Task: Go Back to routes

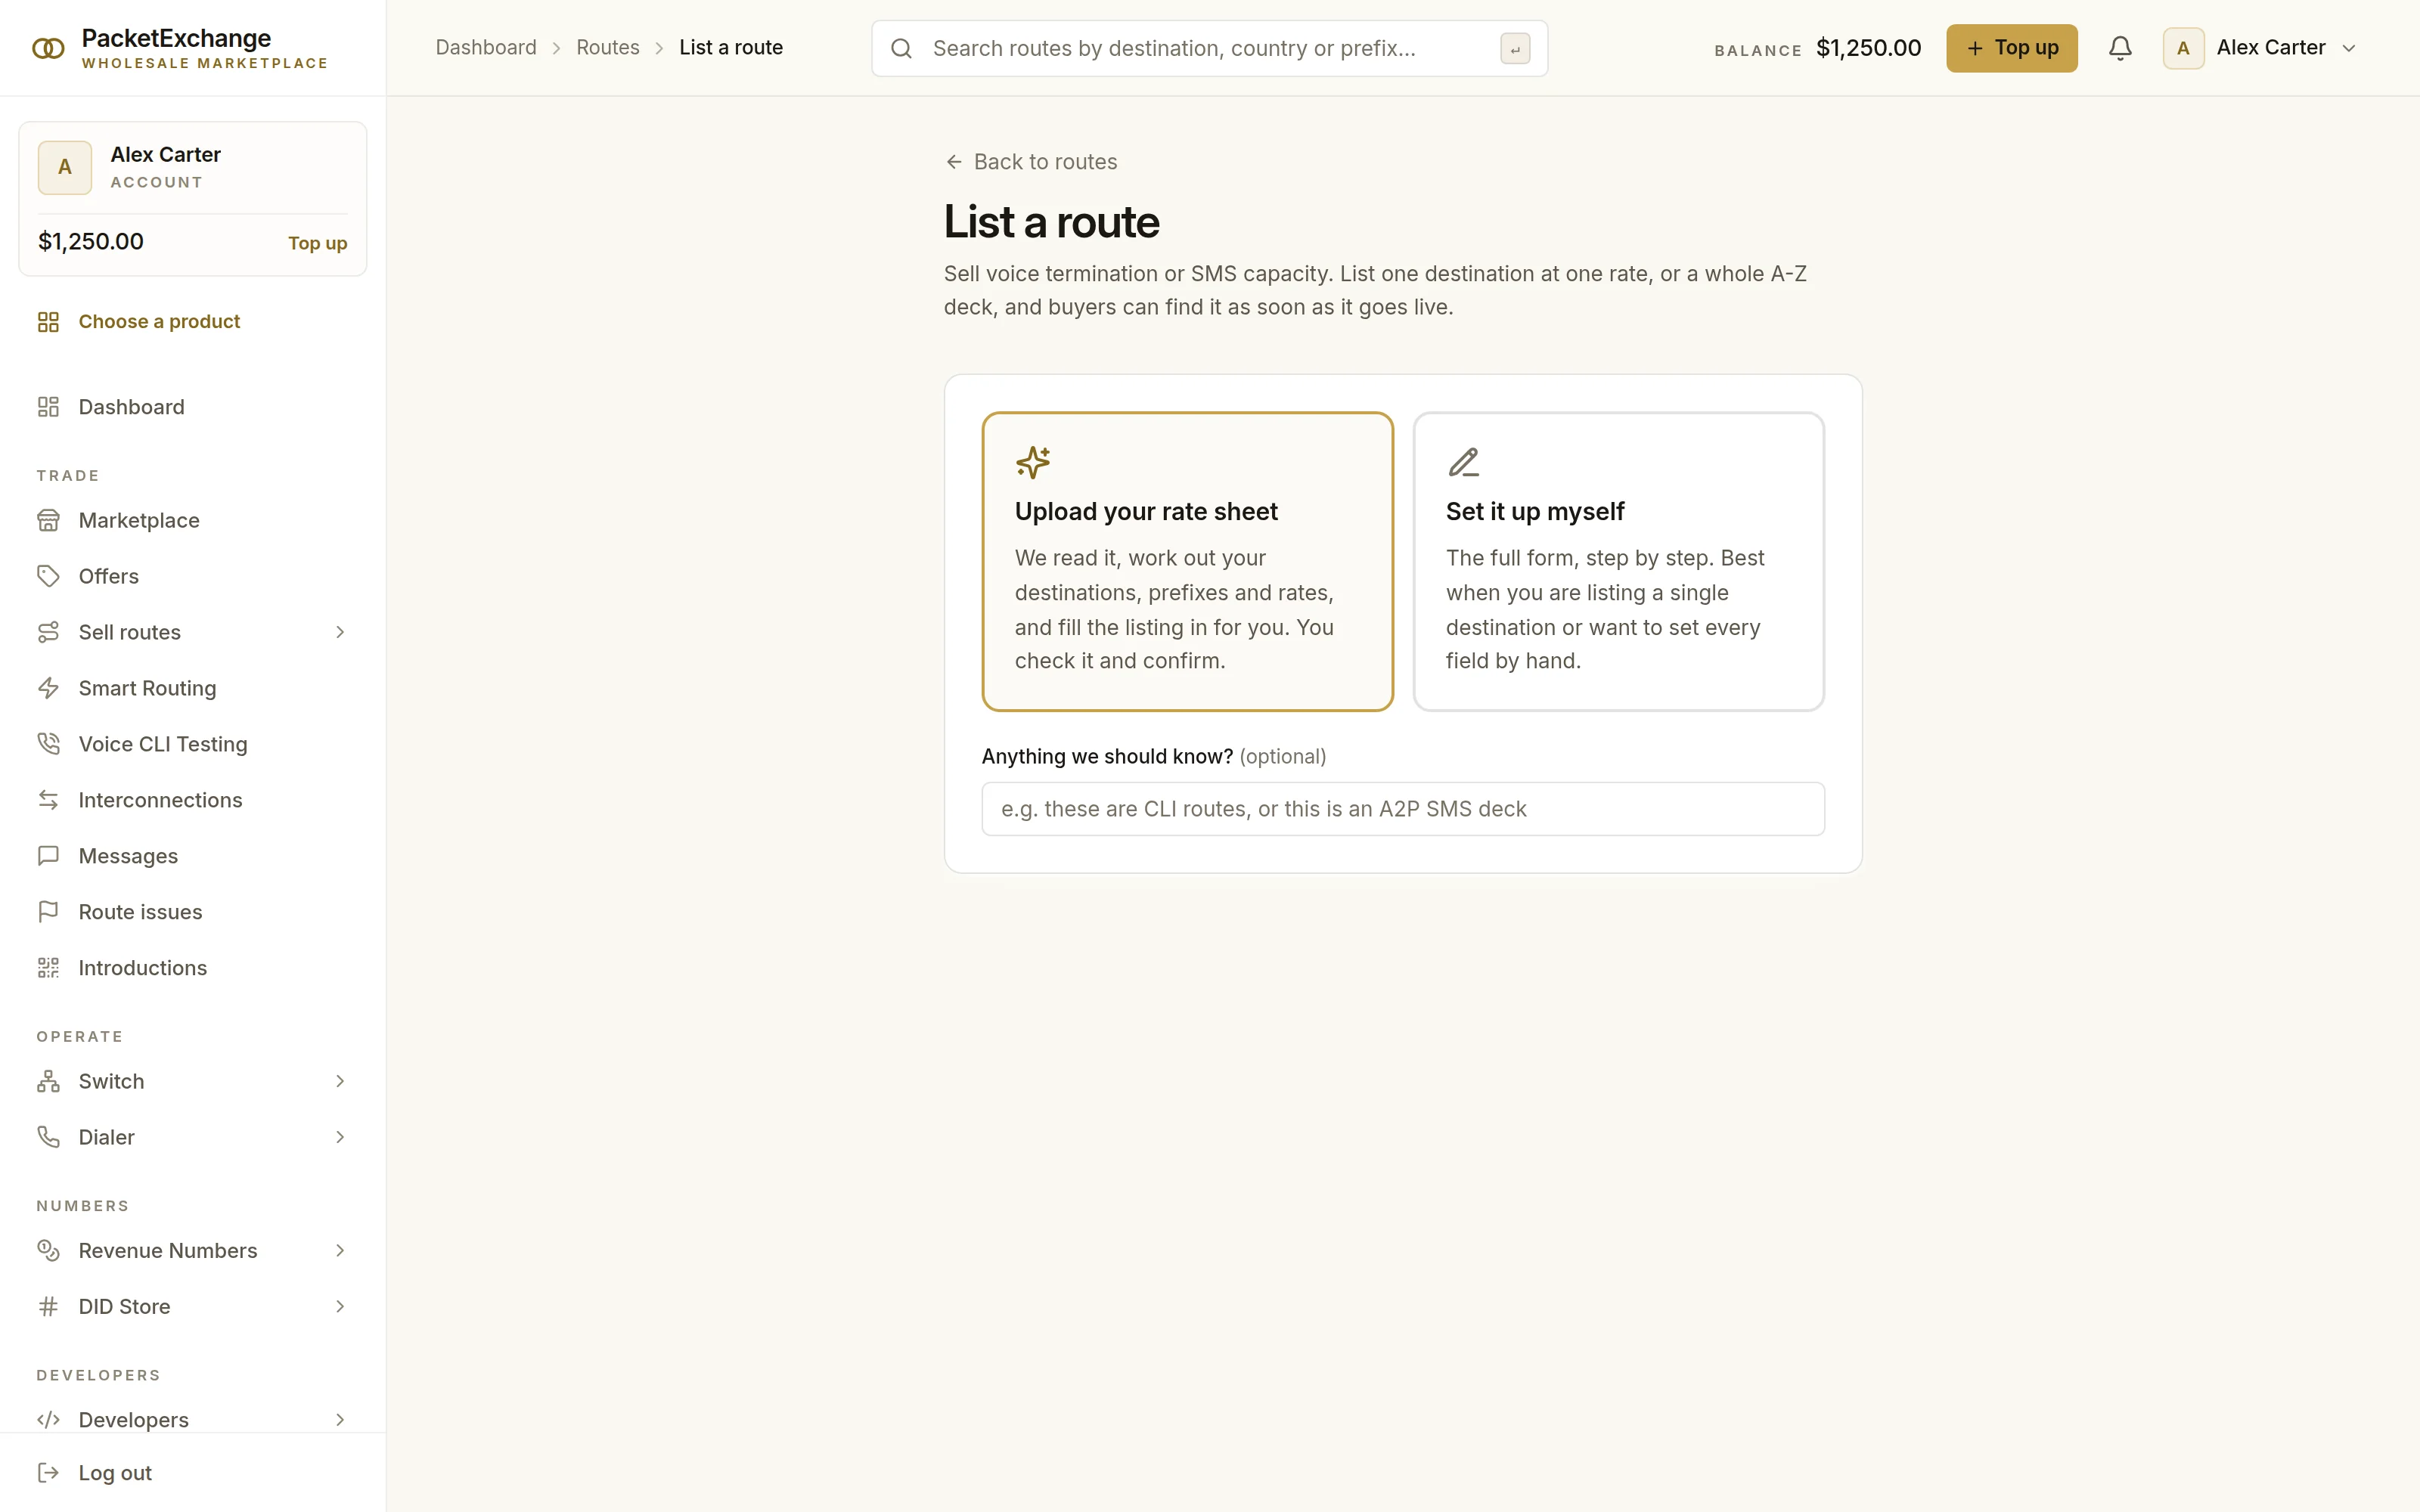Action: point(1031,162)
